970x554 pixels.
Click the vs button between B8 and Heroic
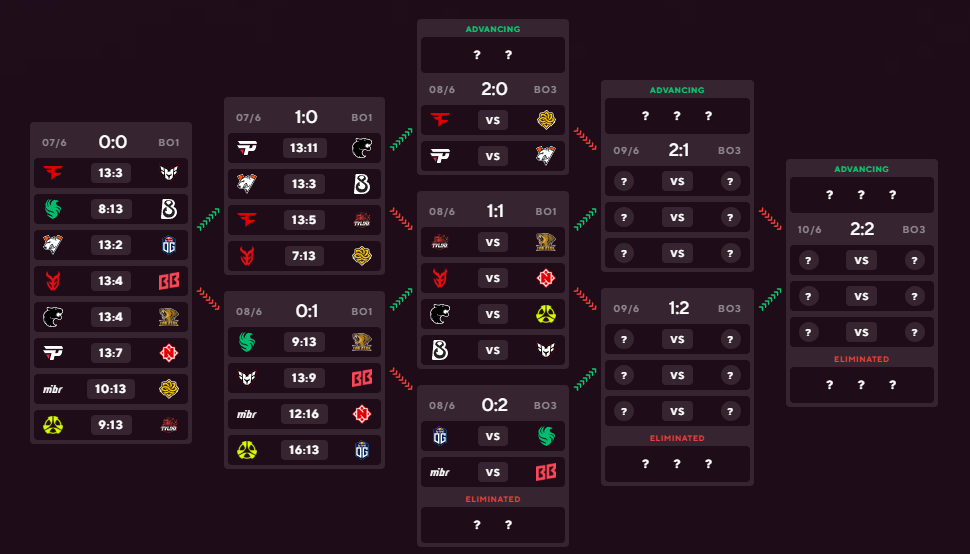pos(492,350)
